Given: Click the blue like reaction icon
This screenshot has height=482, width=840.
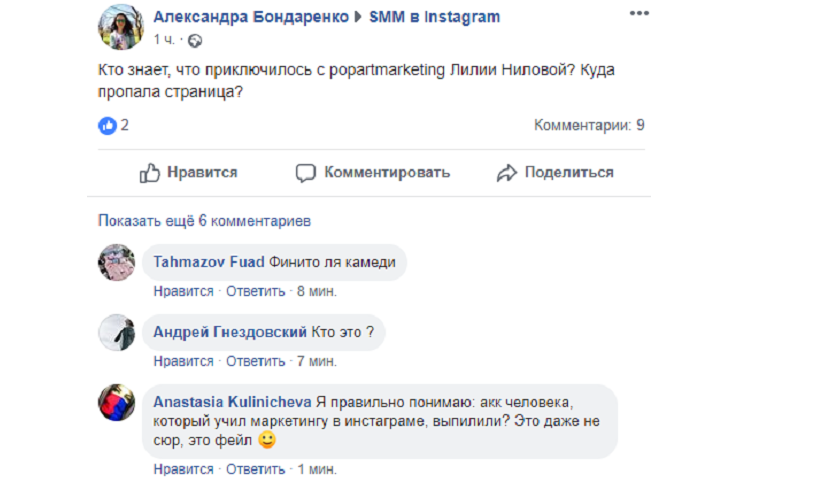Looking at the screenshot, I should pos(107,126).
